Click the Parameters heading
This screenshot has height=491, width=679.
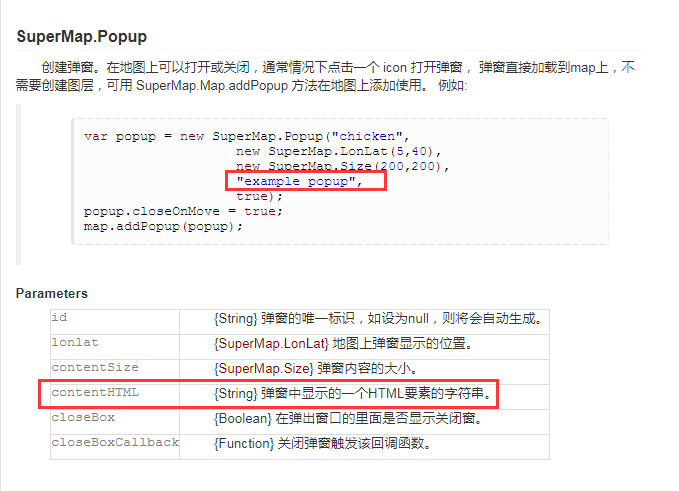point(52,294)
